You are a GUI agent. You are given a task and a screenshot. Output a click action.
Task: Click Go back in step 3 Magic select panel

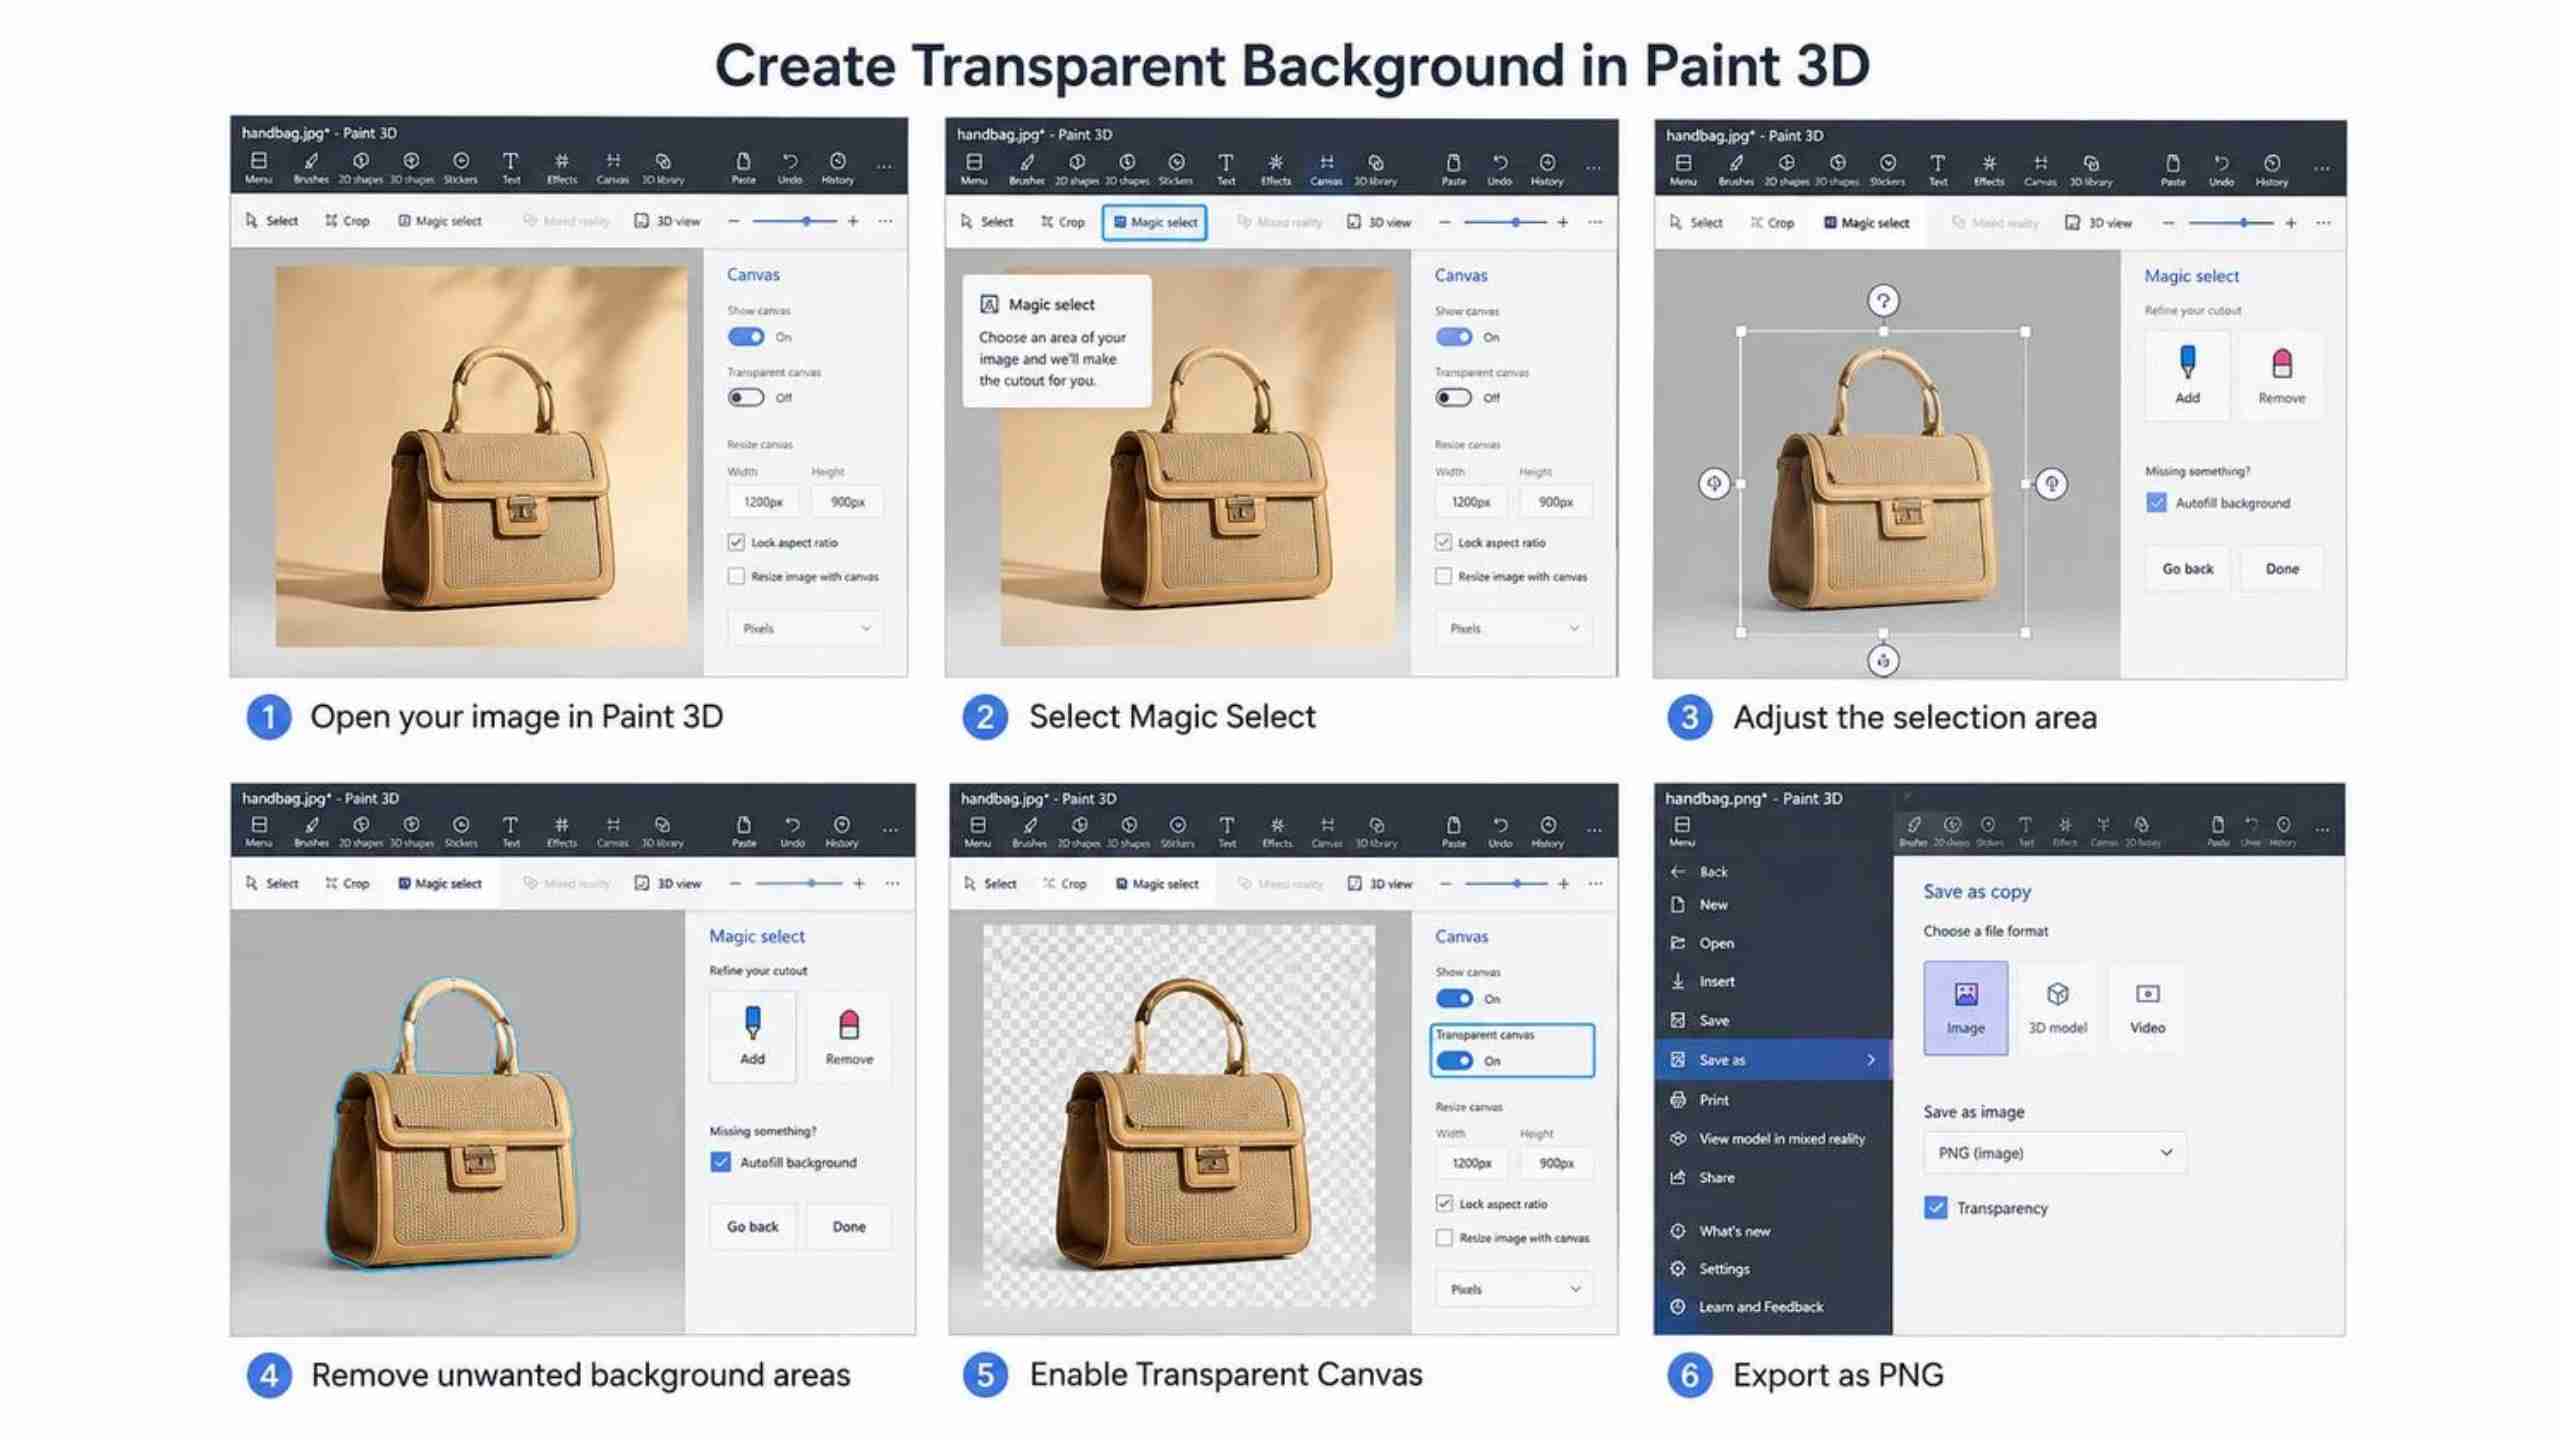pos(2187,568)
